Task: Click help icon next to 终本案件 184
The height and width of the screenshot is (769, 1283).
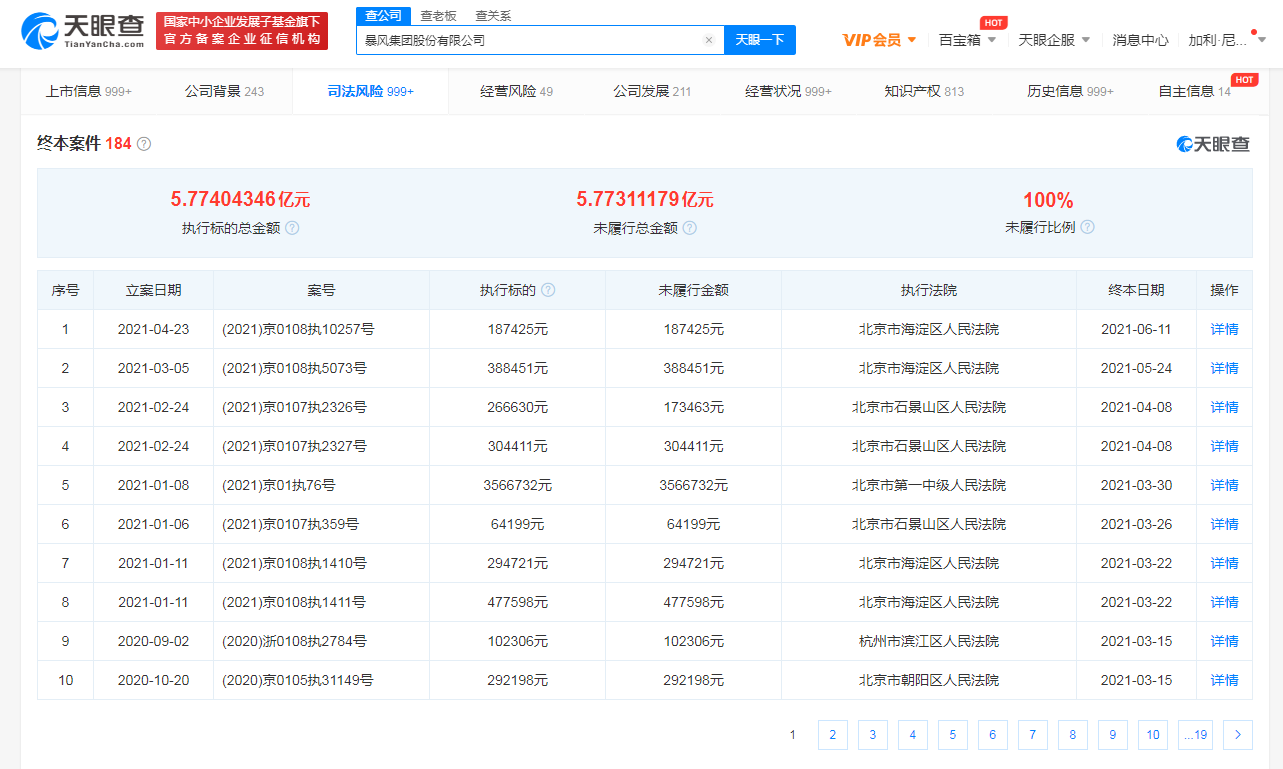Action: coord(144,144)
